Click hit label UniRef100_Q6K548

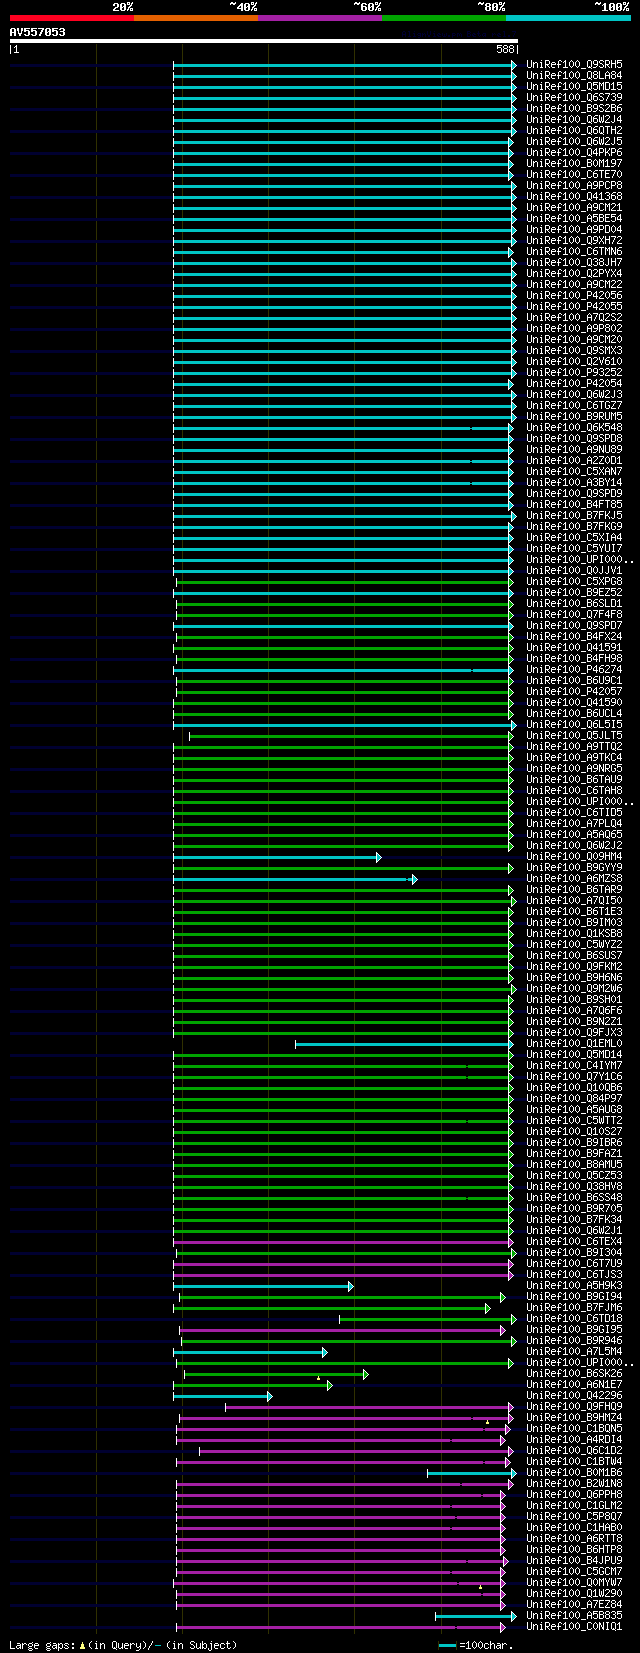[574, 427]
